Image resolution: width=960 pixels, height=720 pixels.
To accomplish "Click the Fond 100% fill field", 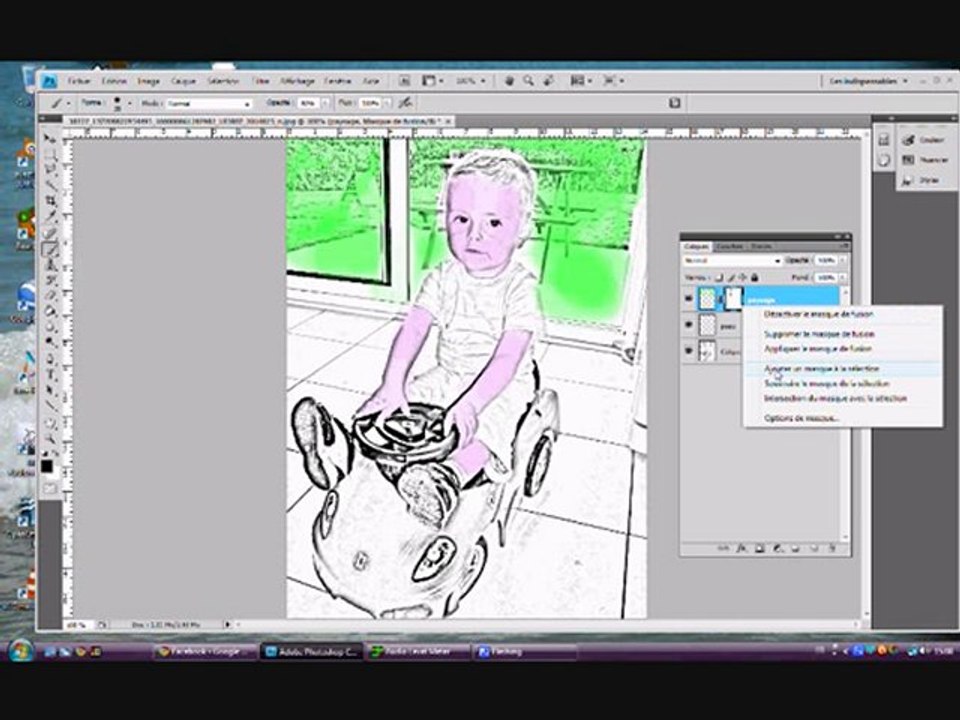I will click(826, 278).
